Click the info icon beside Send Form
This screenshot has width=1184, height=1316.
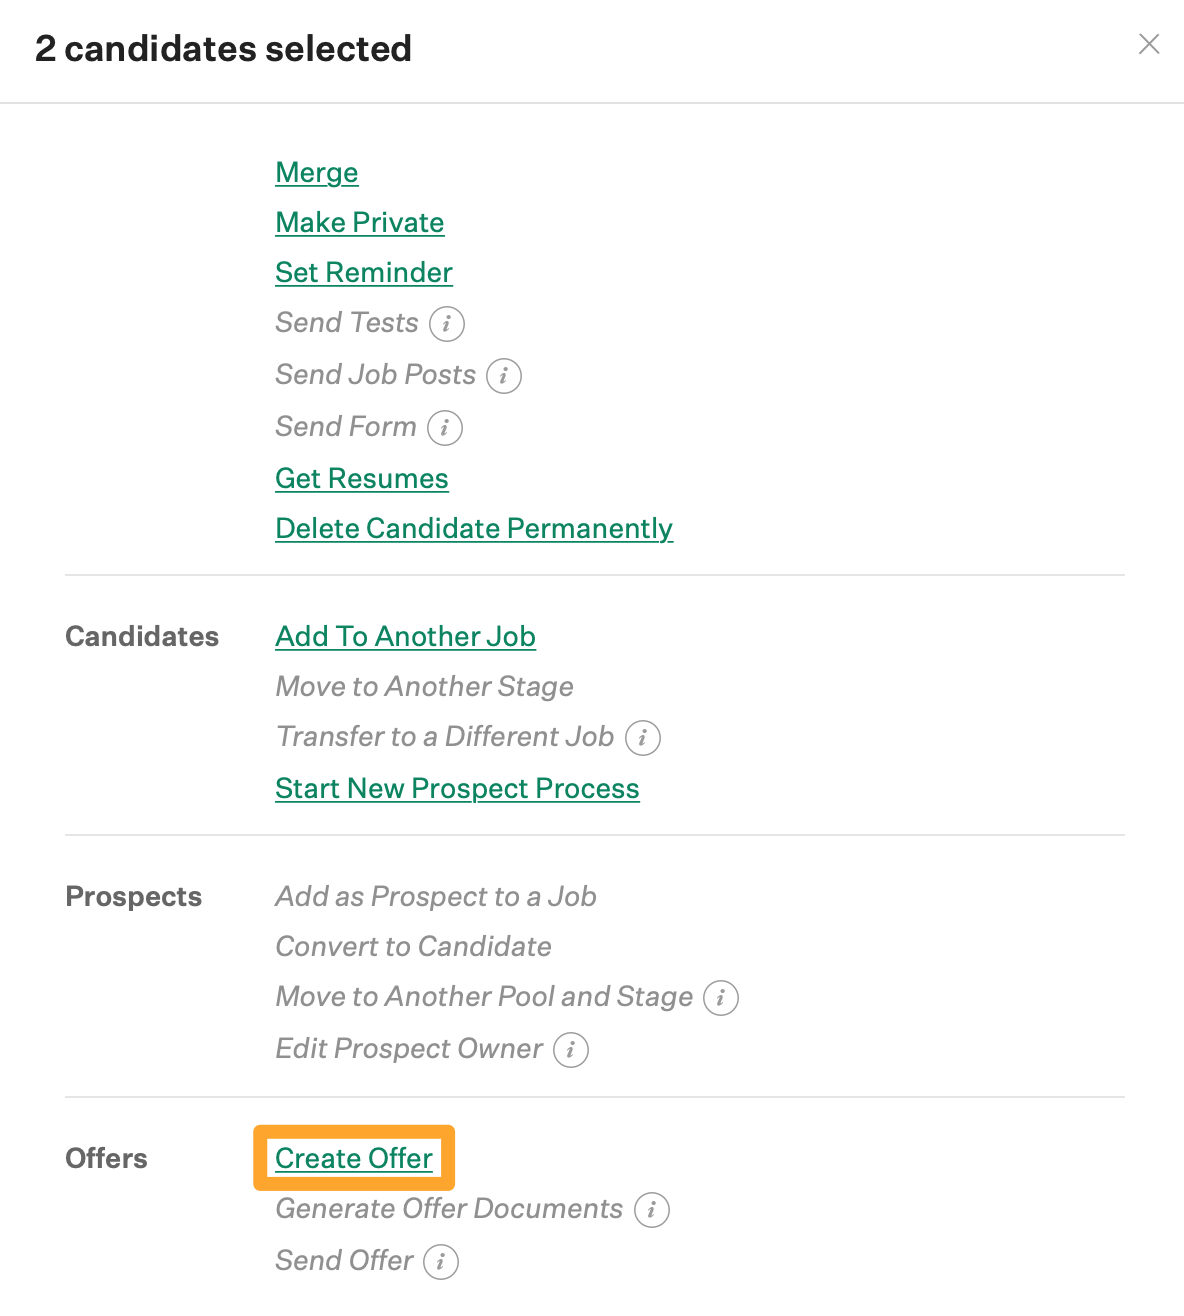tap(445, 428)
